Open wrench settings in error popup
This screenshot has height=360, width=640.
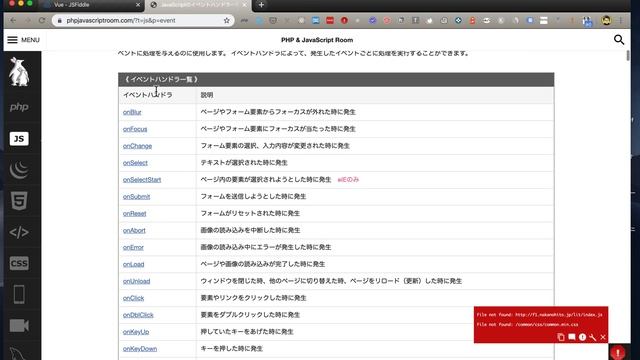[593, 337]
